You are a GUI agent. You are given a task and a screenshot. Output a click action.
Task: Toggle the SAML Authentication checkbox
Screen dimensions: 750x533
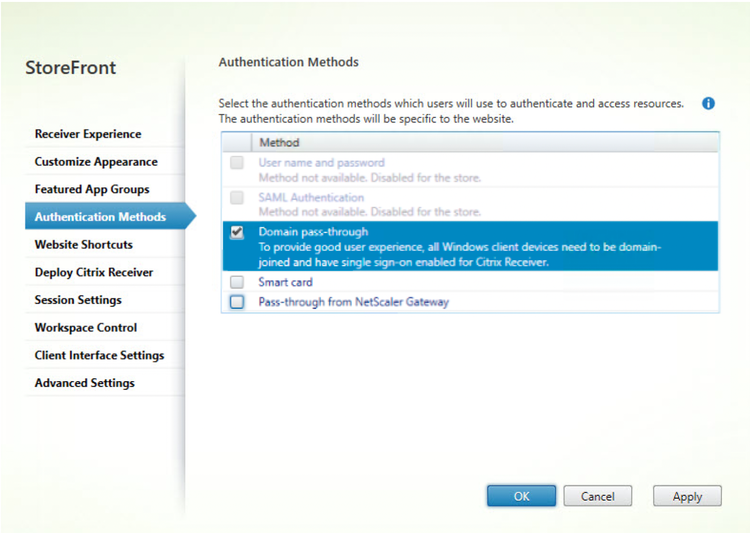pos(237,198)
